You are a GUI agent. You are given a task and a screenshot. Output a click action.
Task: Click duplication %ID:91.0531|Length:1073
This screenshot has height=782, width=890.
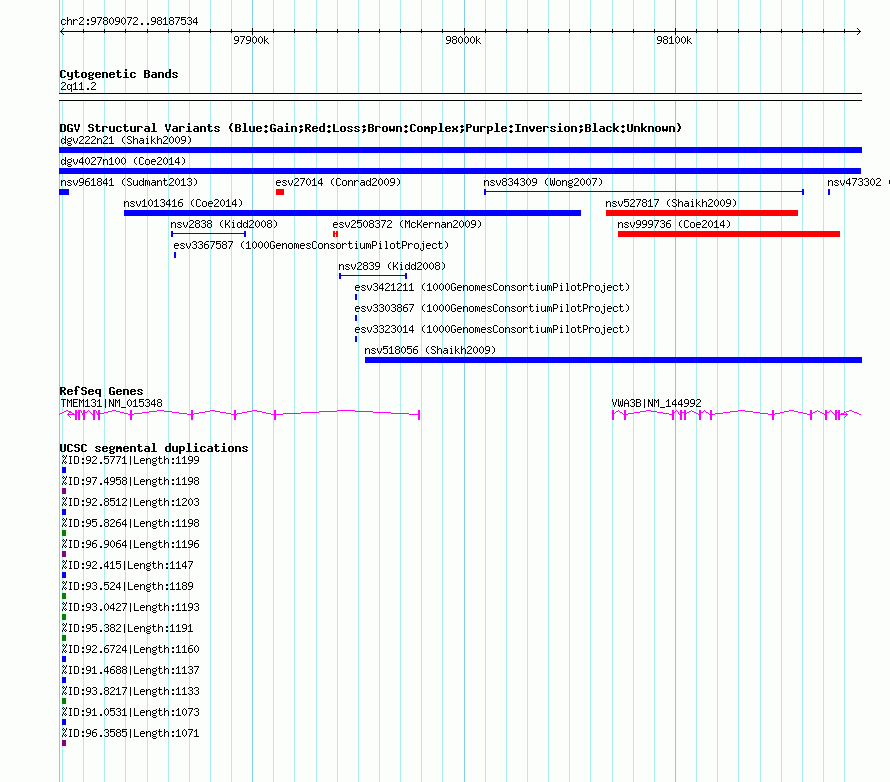click(131, 712)
